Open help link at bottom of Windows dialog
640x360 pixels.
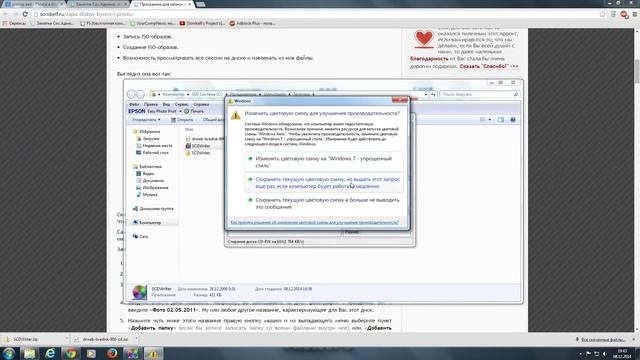(314, 222)
